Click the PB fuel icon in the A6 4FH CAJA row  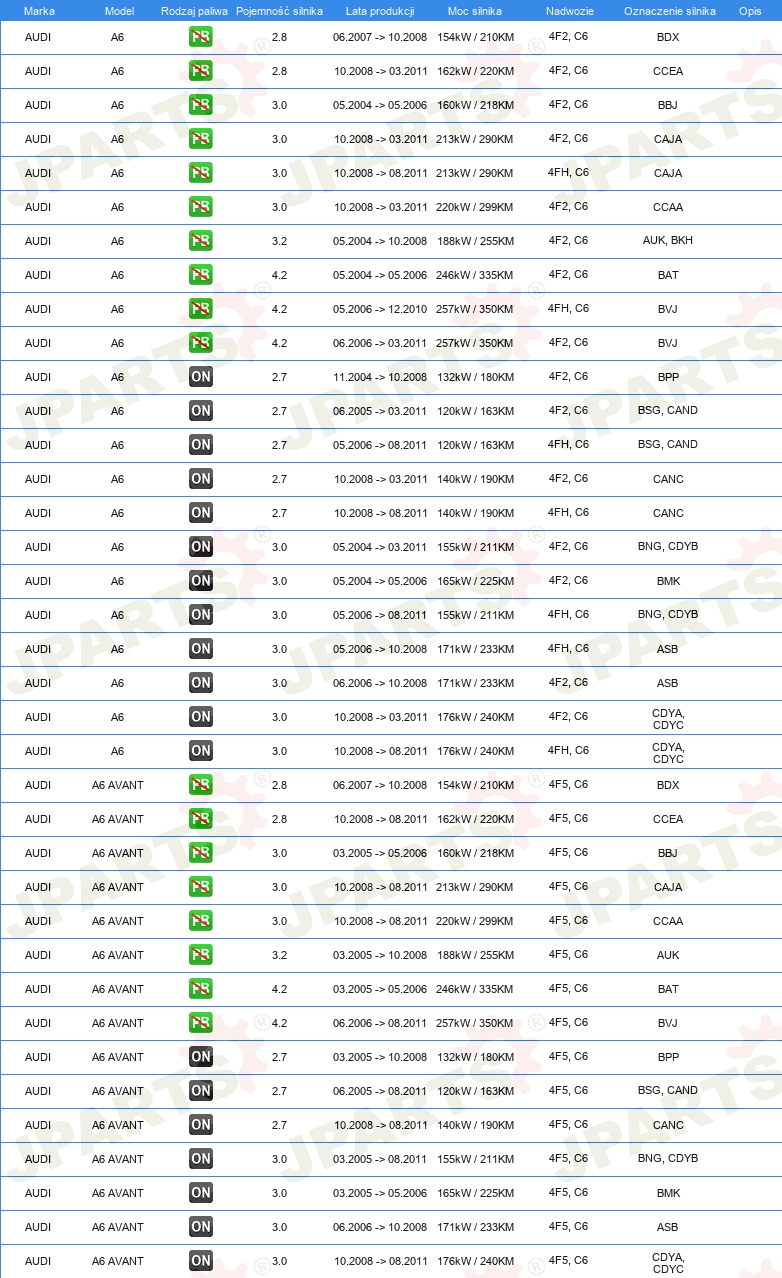click(201, 173)
